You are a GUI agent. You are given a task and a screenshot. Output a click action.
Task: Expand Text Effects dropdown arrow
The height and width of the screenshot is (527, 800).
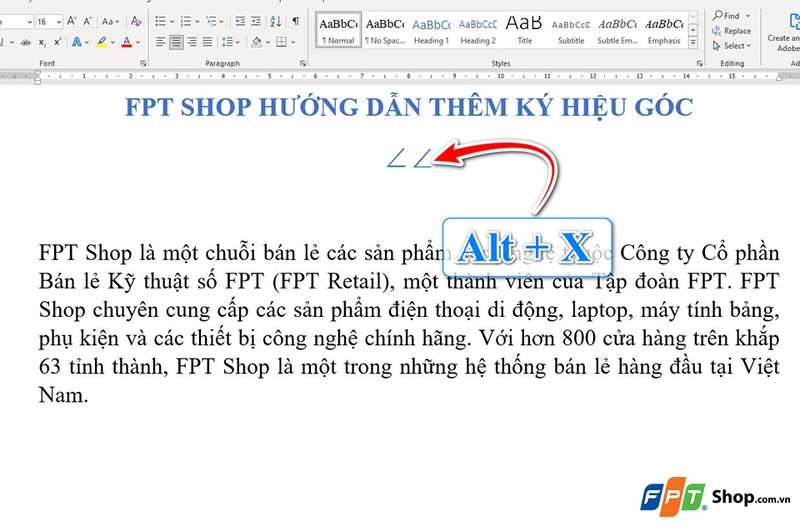click(x=87, y=42)
